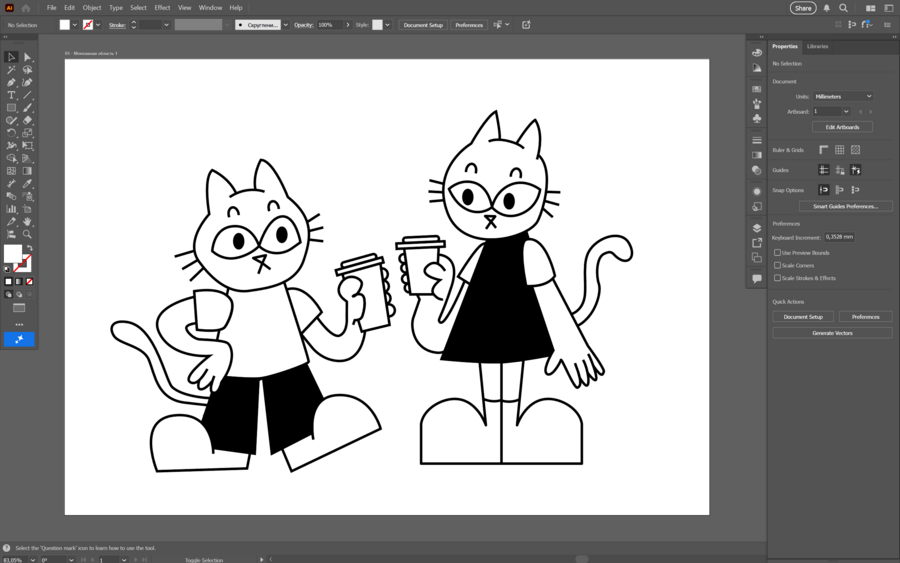Open the Opacity 100% dropdown arrow

pyautogui.click(x=348, y=25)
